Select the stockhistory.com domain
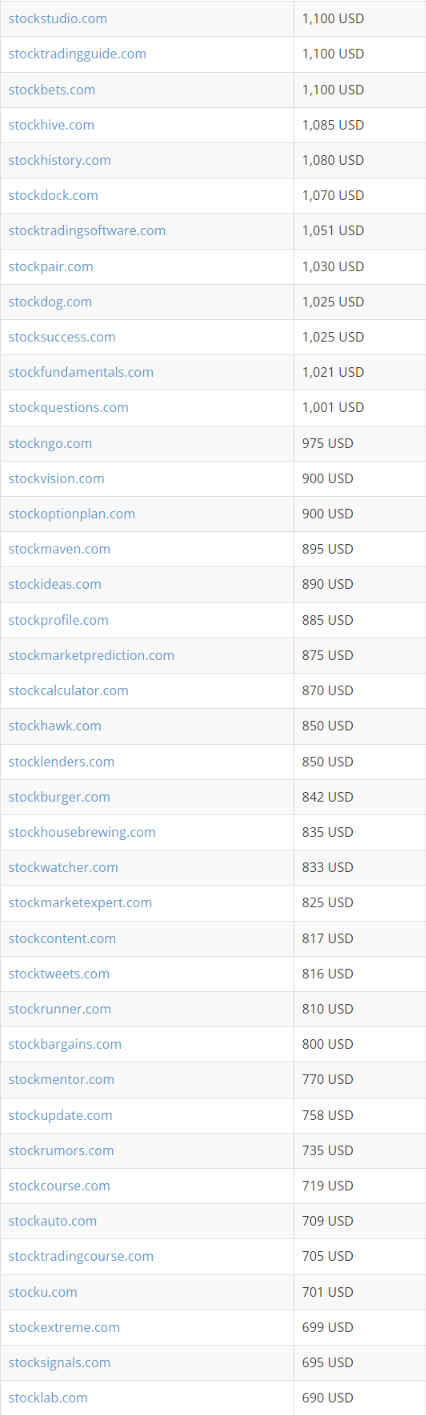Screen dimensions: 426x1415 60,160
